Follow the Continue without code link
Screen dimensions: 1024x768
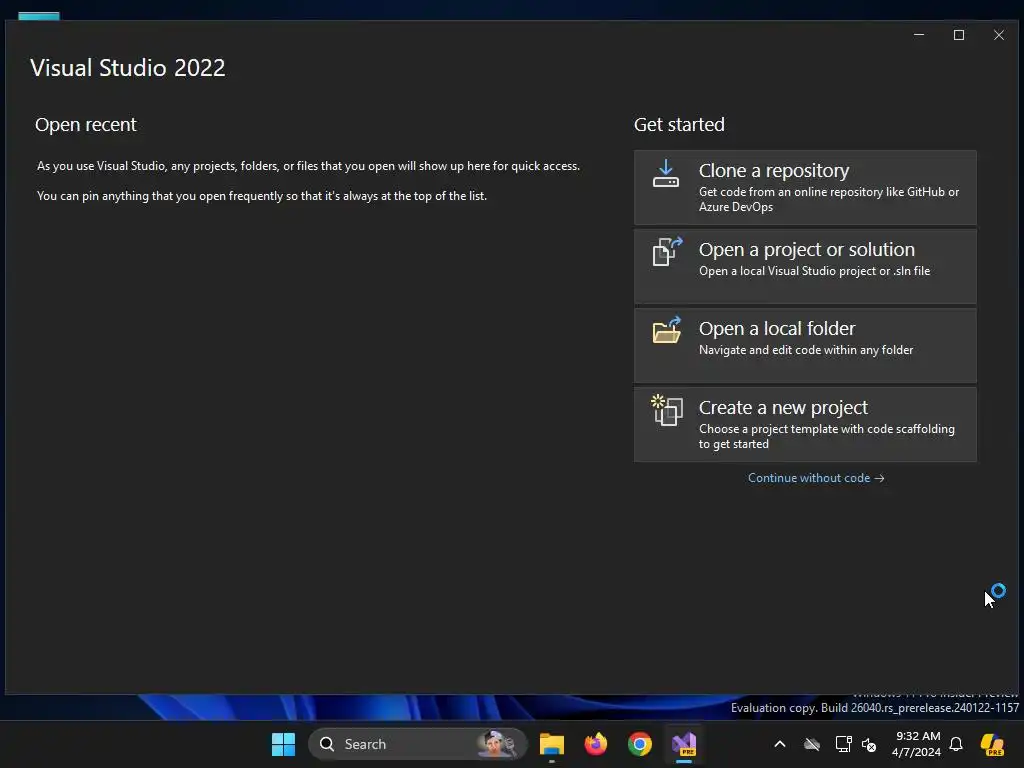point(816,478)
